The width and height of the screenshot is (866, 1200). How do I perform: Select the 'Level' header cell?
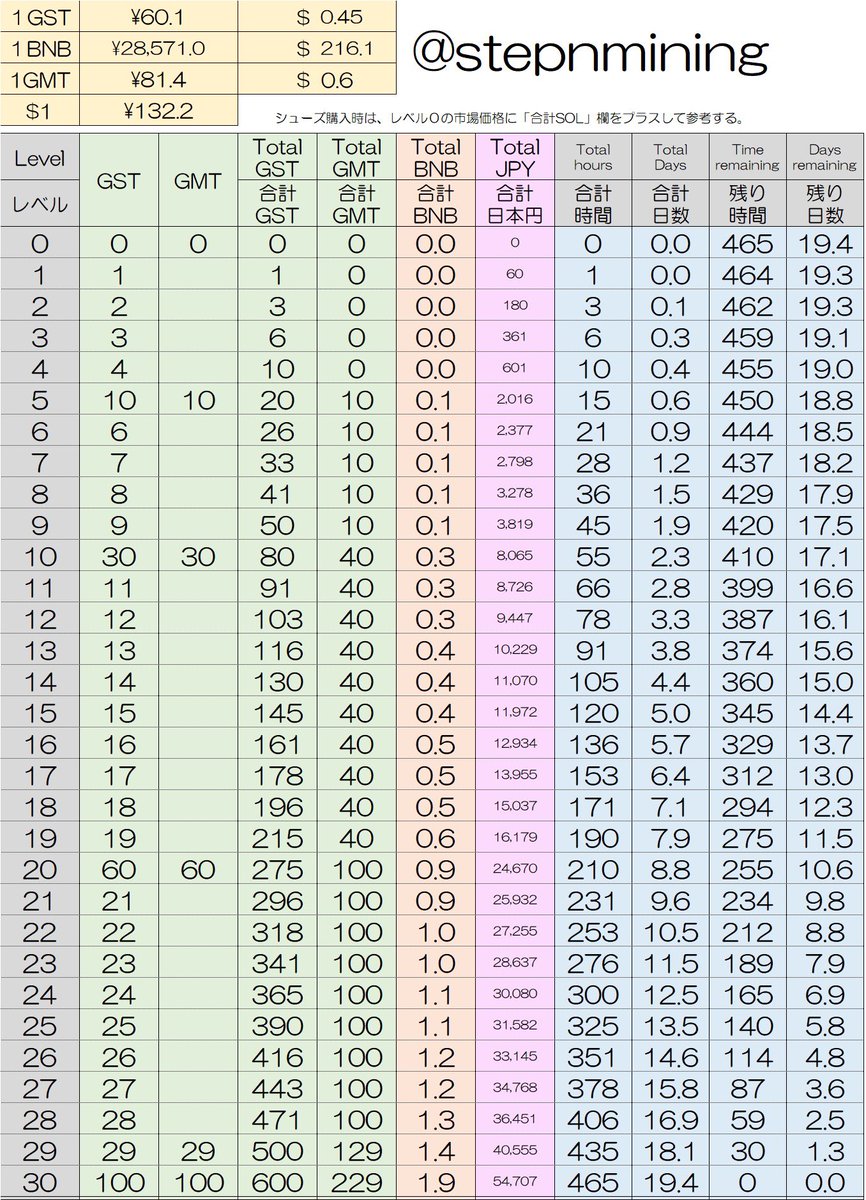(x=40, y=158)
